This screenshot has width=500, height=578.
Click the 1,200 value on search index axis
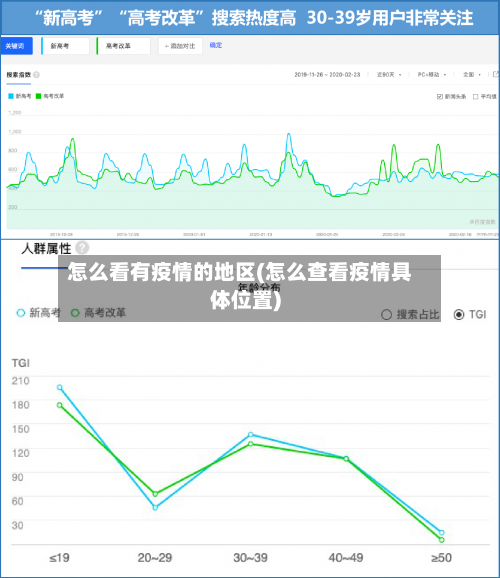15,112
